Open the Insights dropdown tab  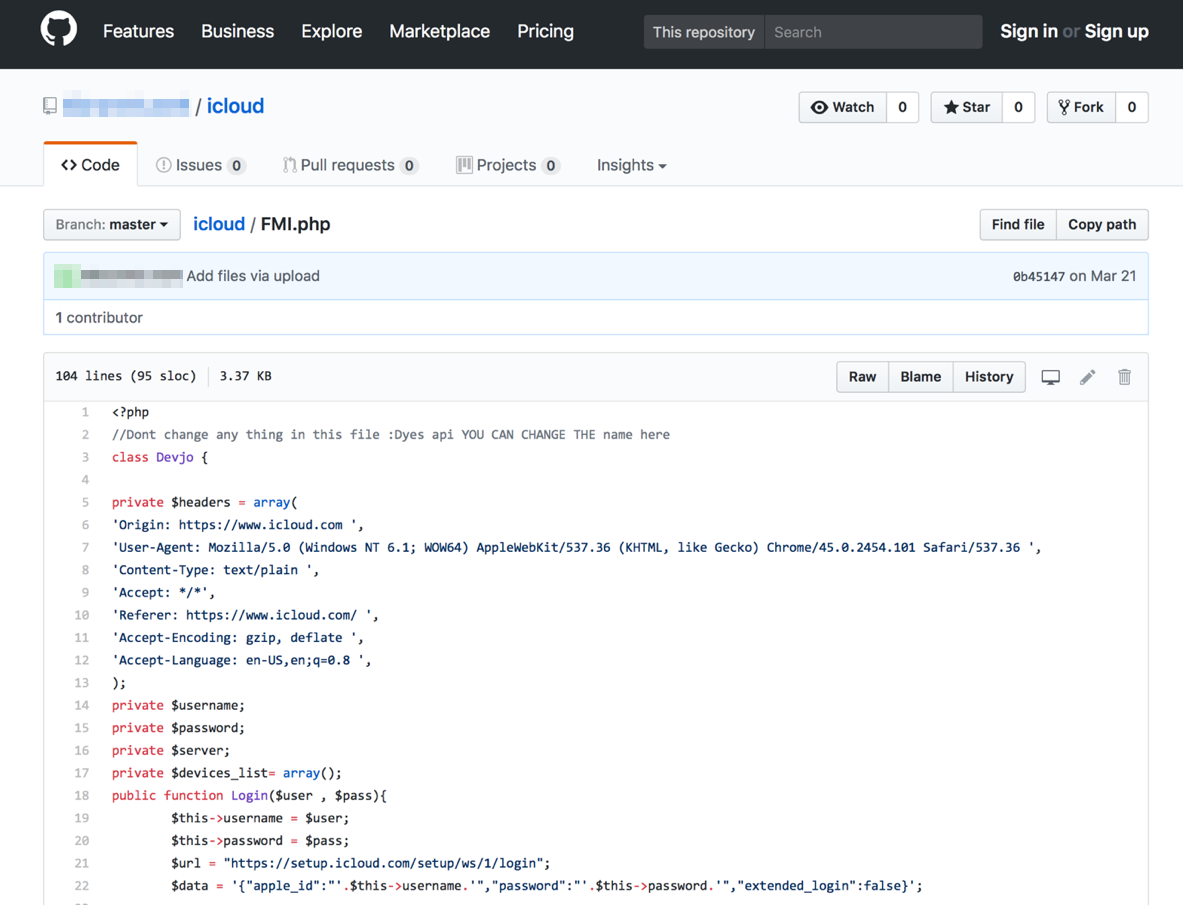pos(631,165)
